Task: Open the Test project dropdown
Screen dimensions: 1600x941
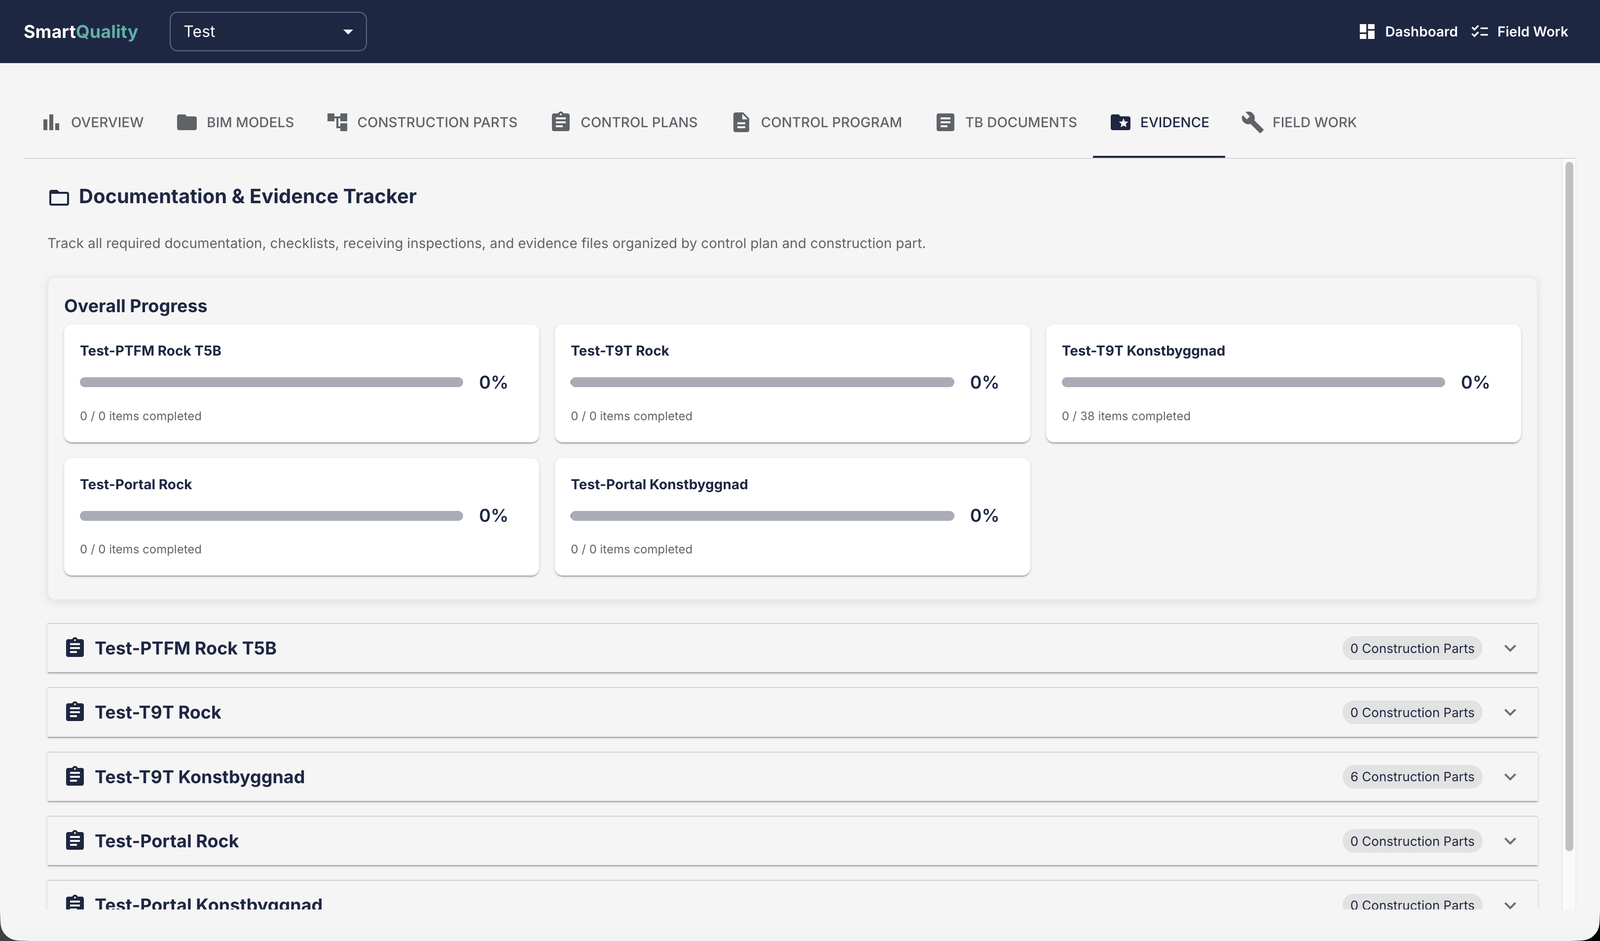Action: (x=268, y=32)
